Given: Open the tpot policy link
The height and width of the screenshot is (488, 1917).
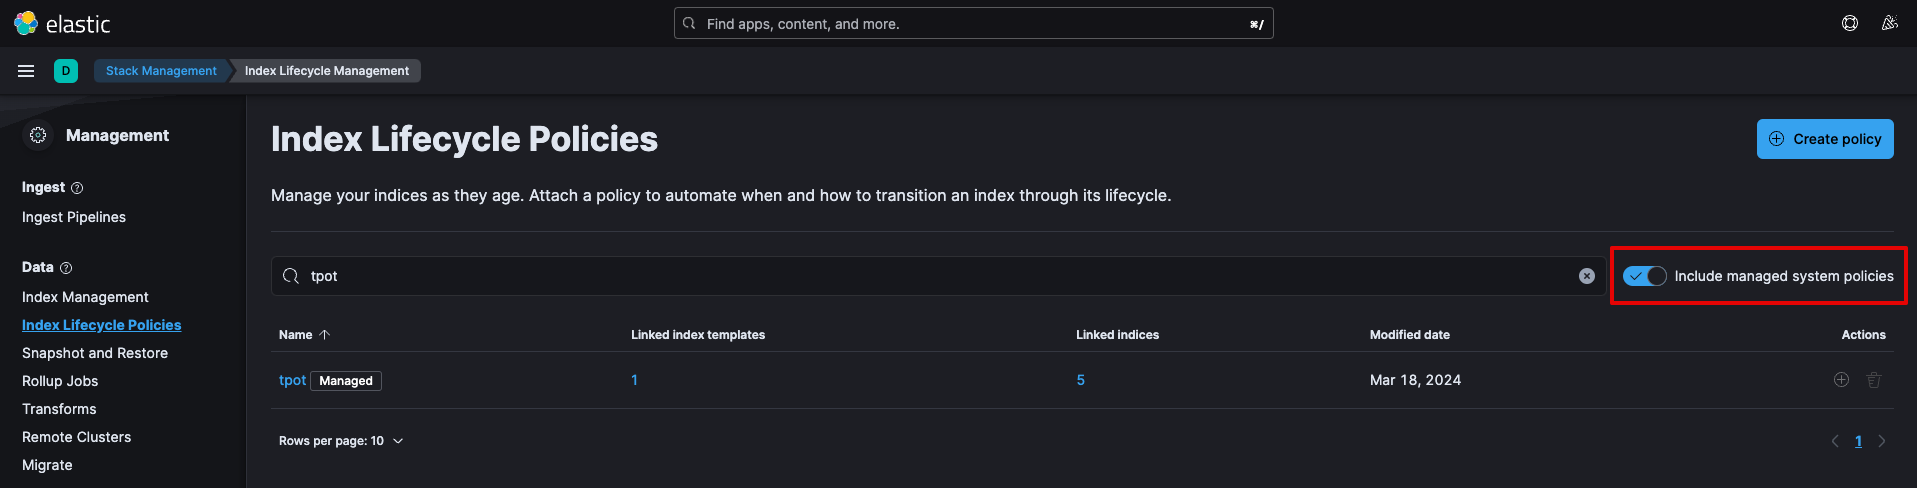Looking at the screenshot, I should [292, 380].
